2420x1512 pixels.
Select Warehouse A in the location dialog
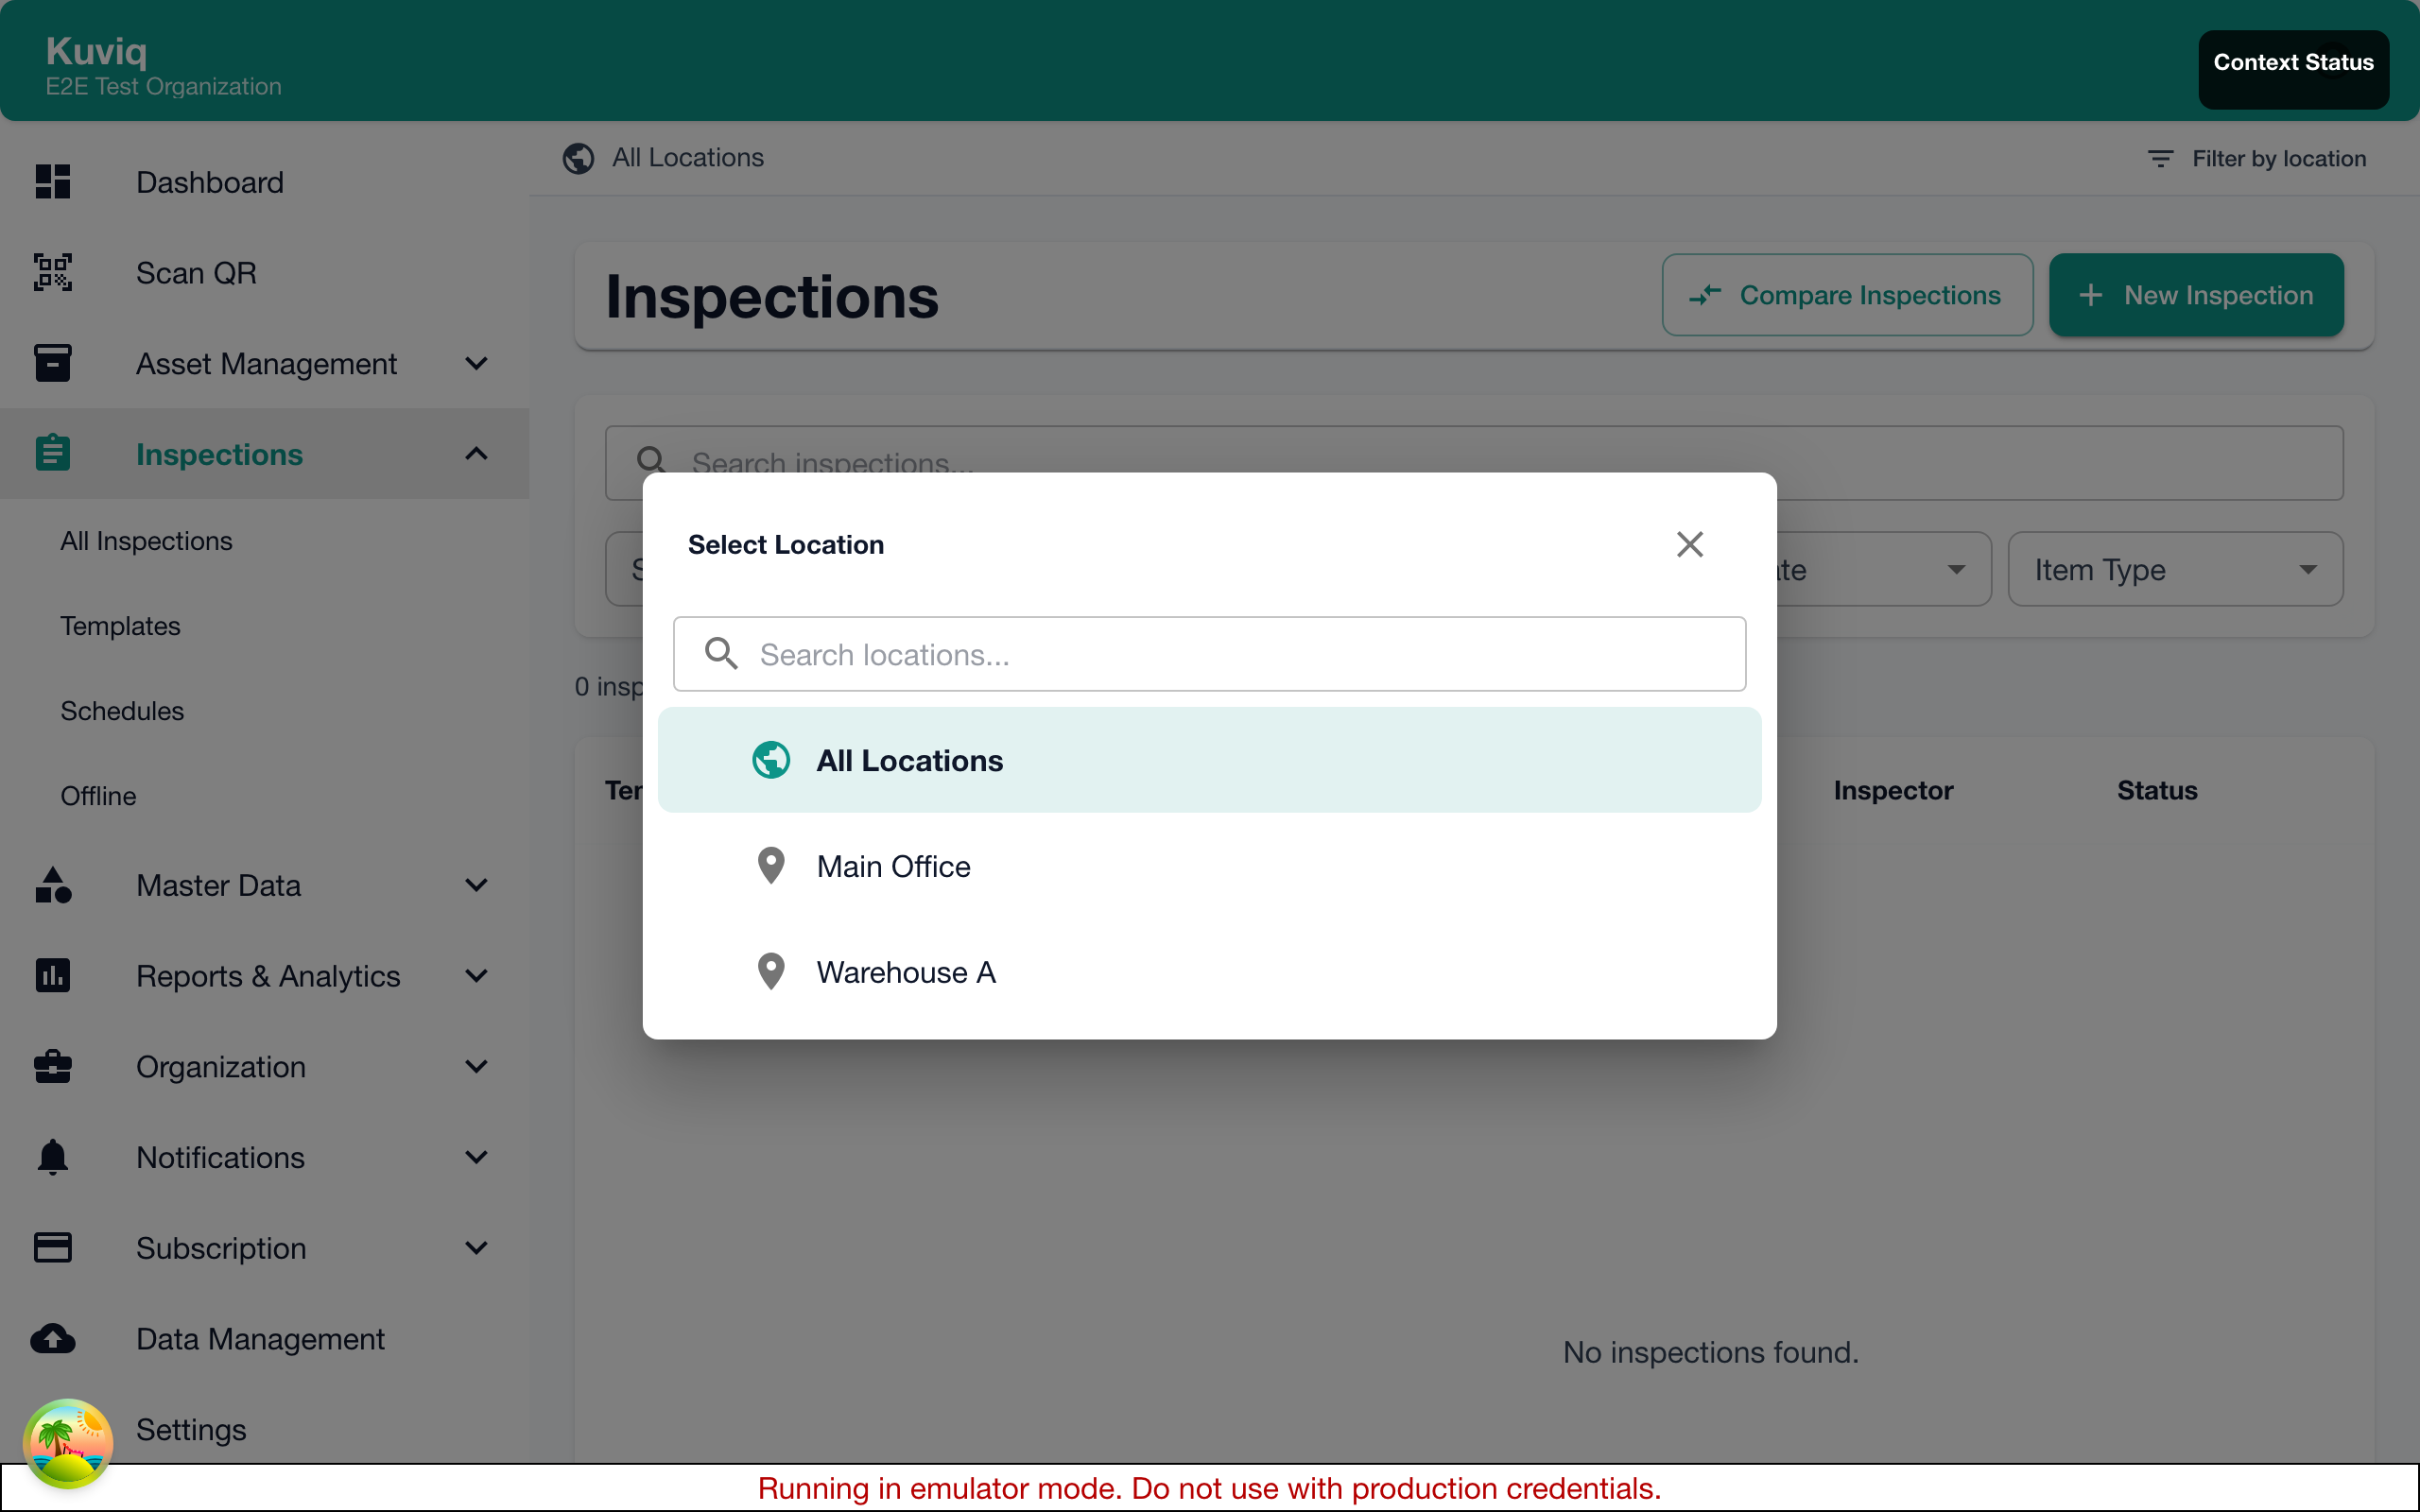(x=906, y=971)
